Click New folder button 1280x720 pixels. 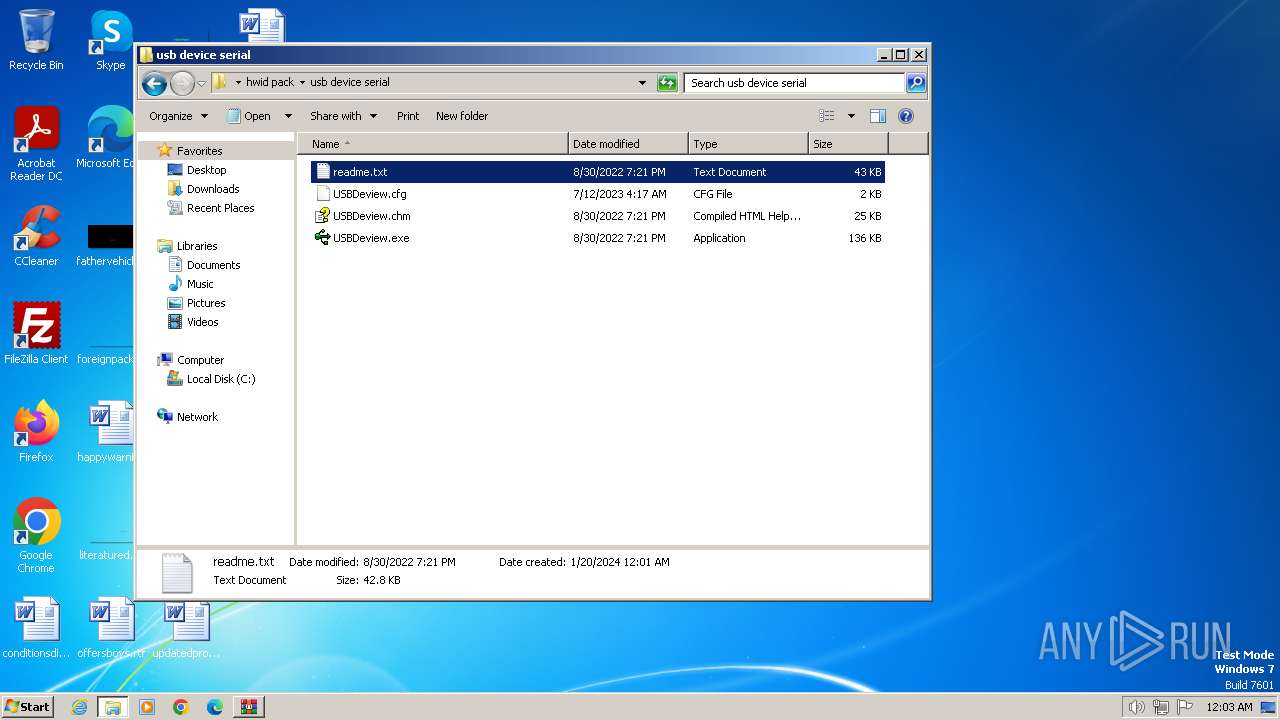(462, 116)
